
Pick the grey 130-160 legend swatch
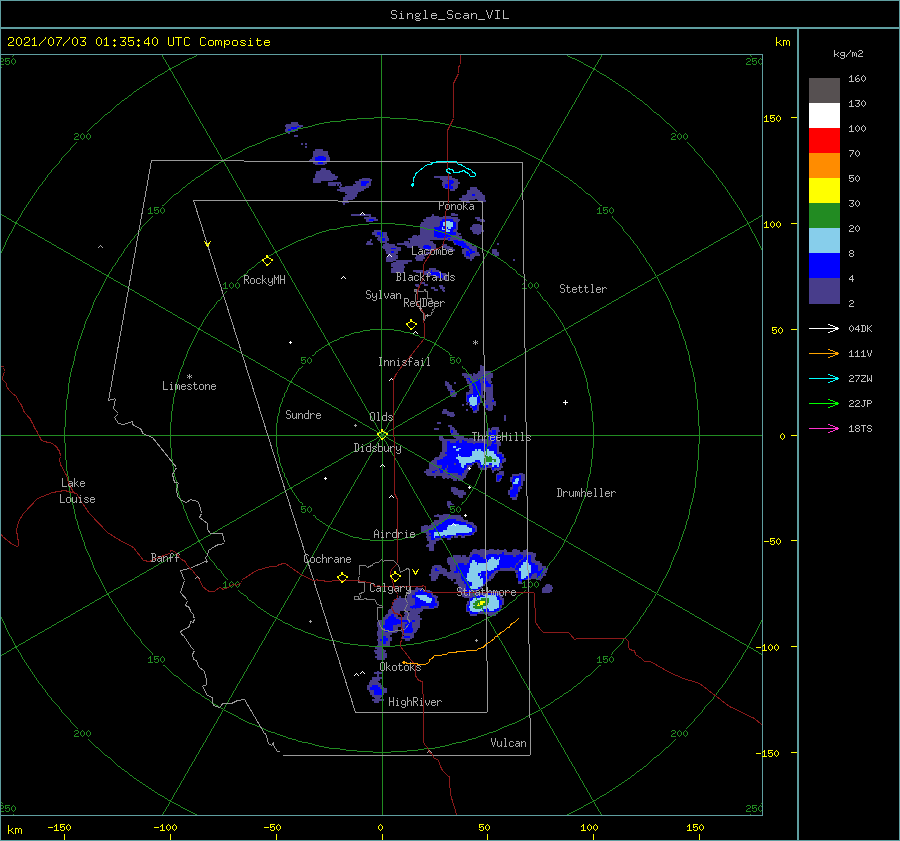[x=824, y=90]
